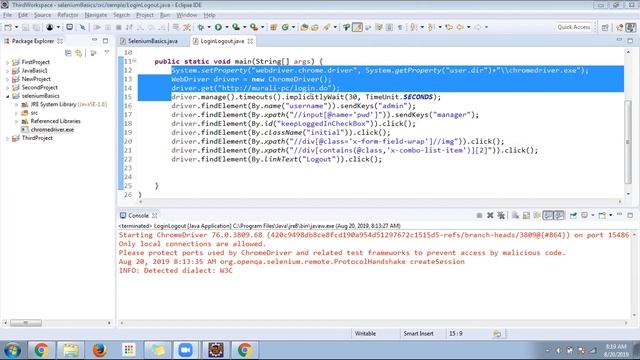Click the Debug bug icon in toolbar

click(200, 27)
